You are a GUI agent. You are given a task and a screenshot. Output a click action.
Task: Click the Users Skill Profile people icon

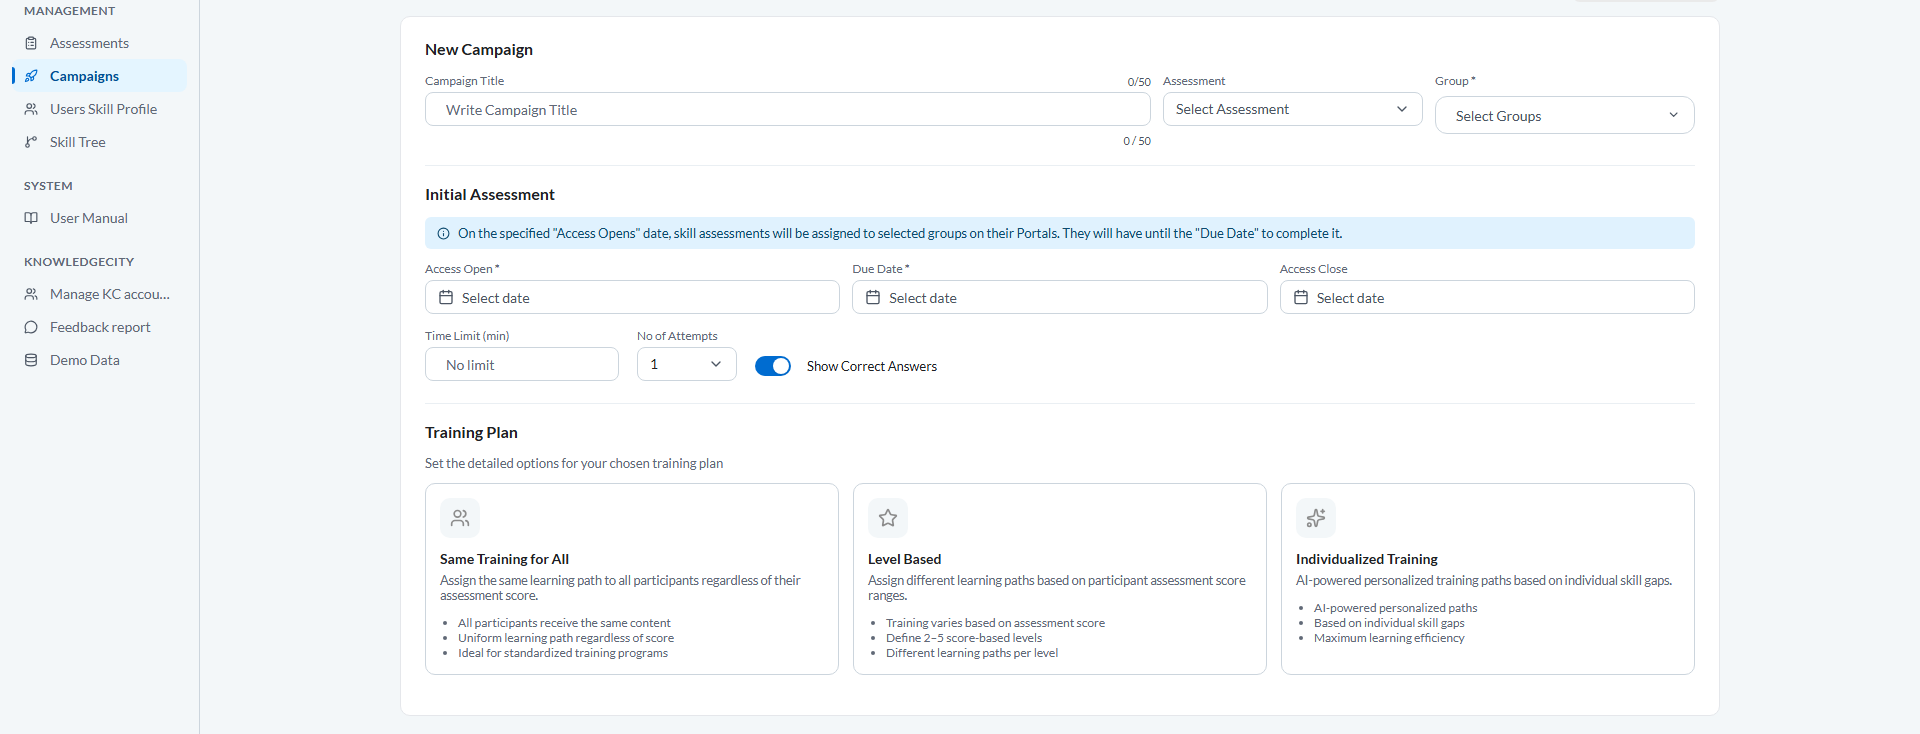(31, 109)
